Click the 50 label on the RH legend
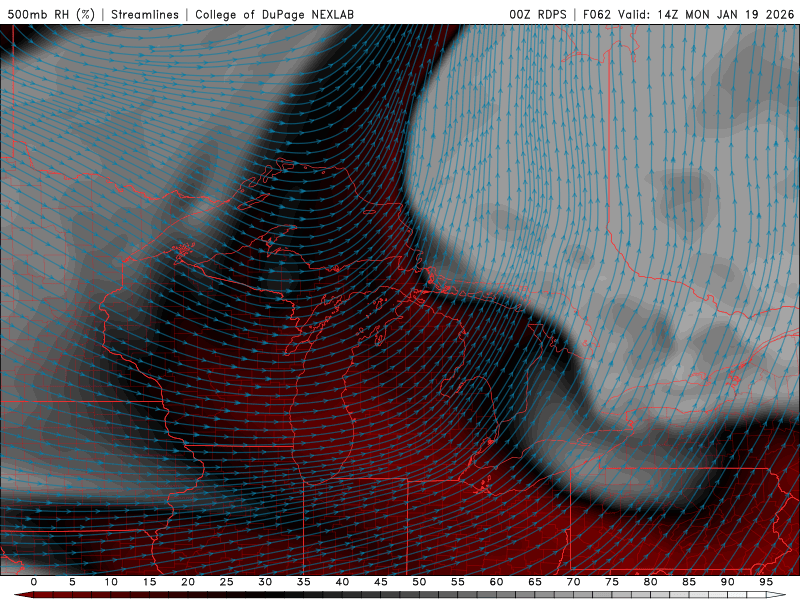This screenshot has height=600, width=800. [419, 582]
